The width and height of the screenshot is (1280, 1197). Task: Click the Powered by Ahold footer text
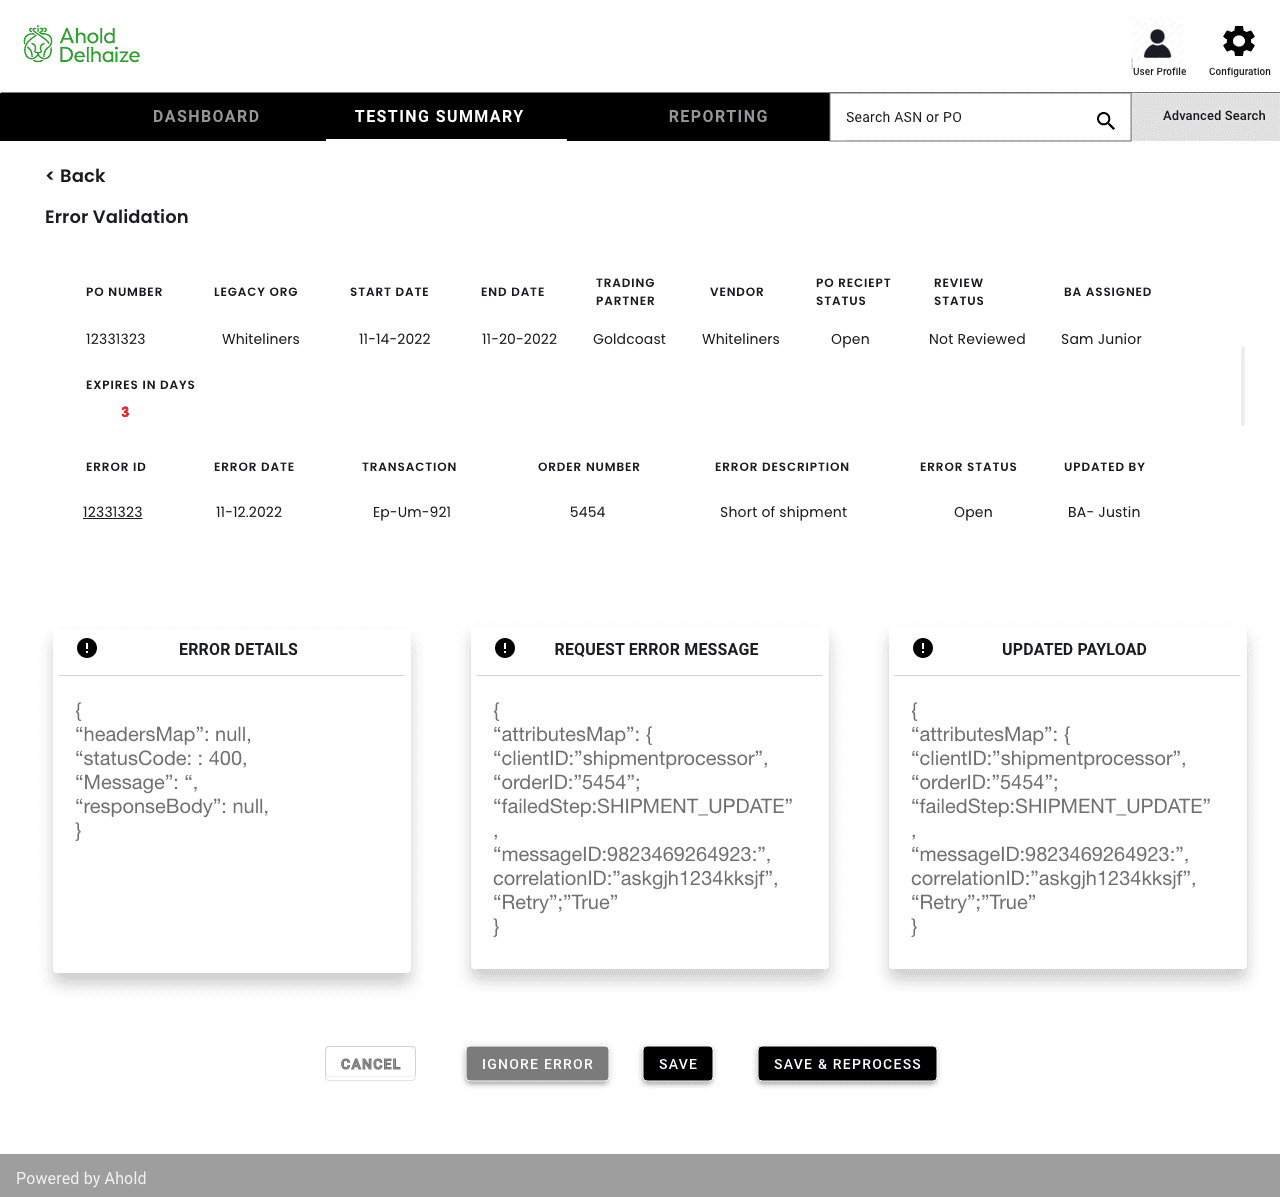tap(81, 1178)
